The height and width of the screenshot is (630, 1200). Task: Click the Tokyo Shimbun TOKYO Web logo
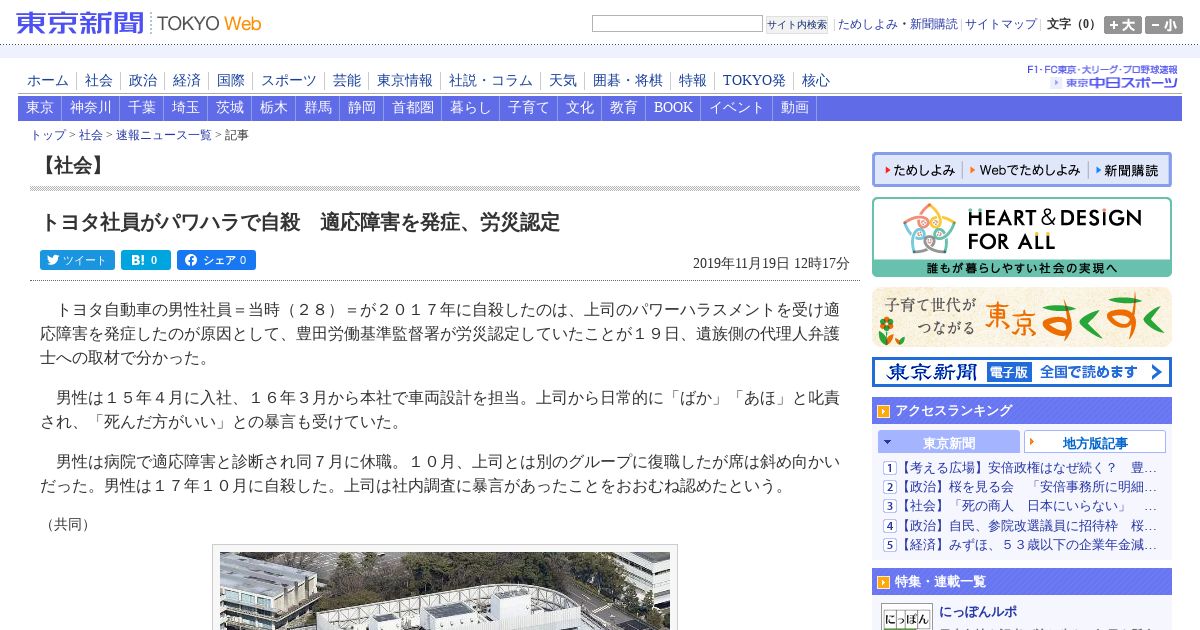coord(139,23)
